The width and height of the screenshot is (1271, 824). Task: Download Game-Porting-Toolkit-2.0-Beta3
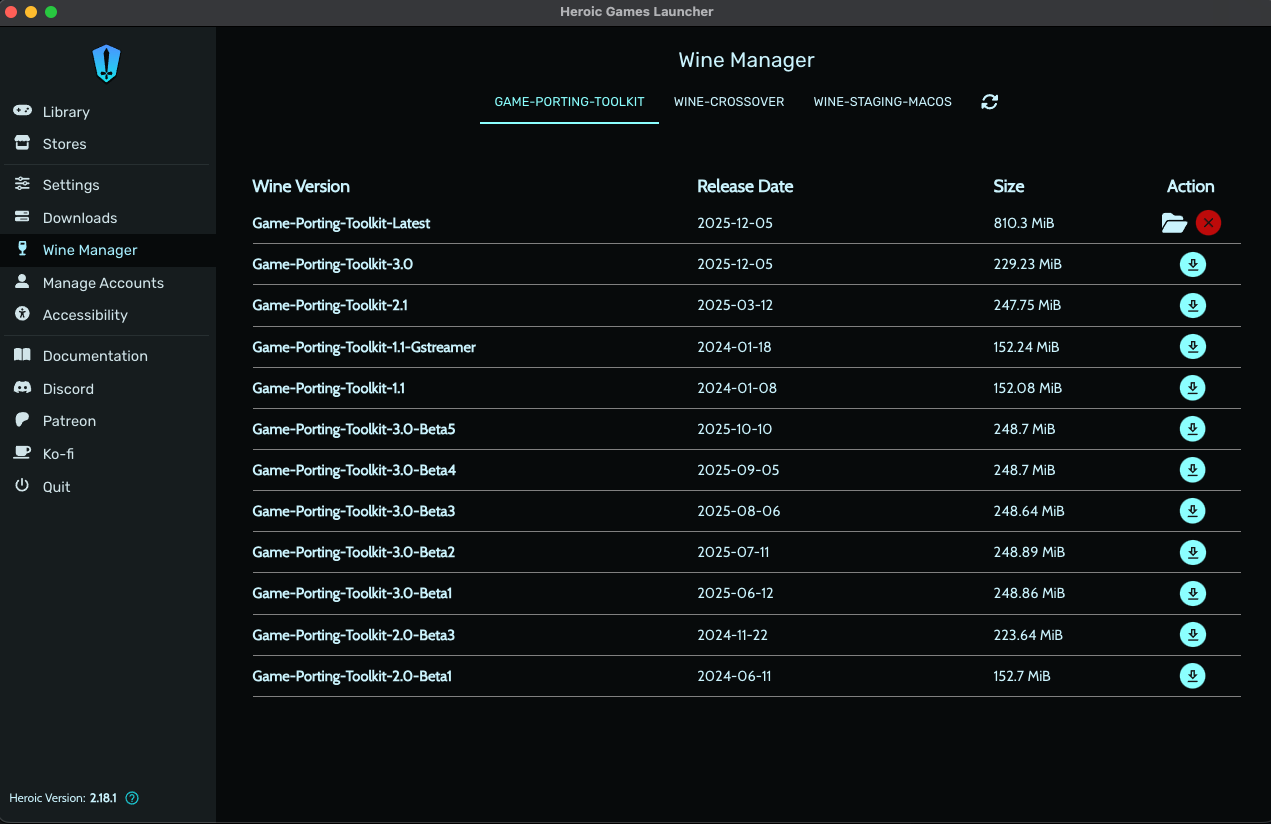pos(1192,635)
